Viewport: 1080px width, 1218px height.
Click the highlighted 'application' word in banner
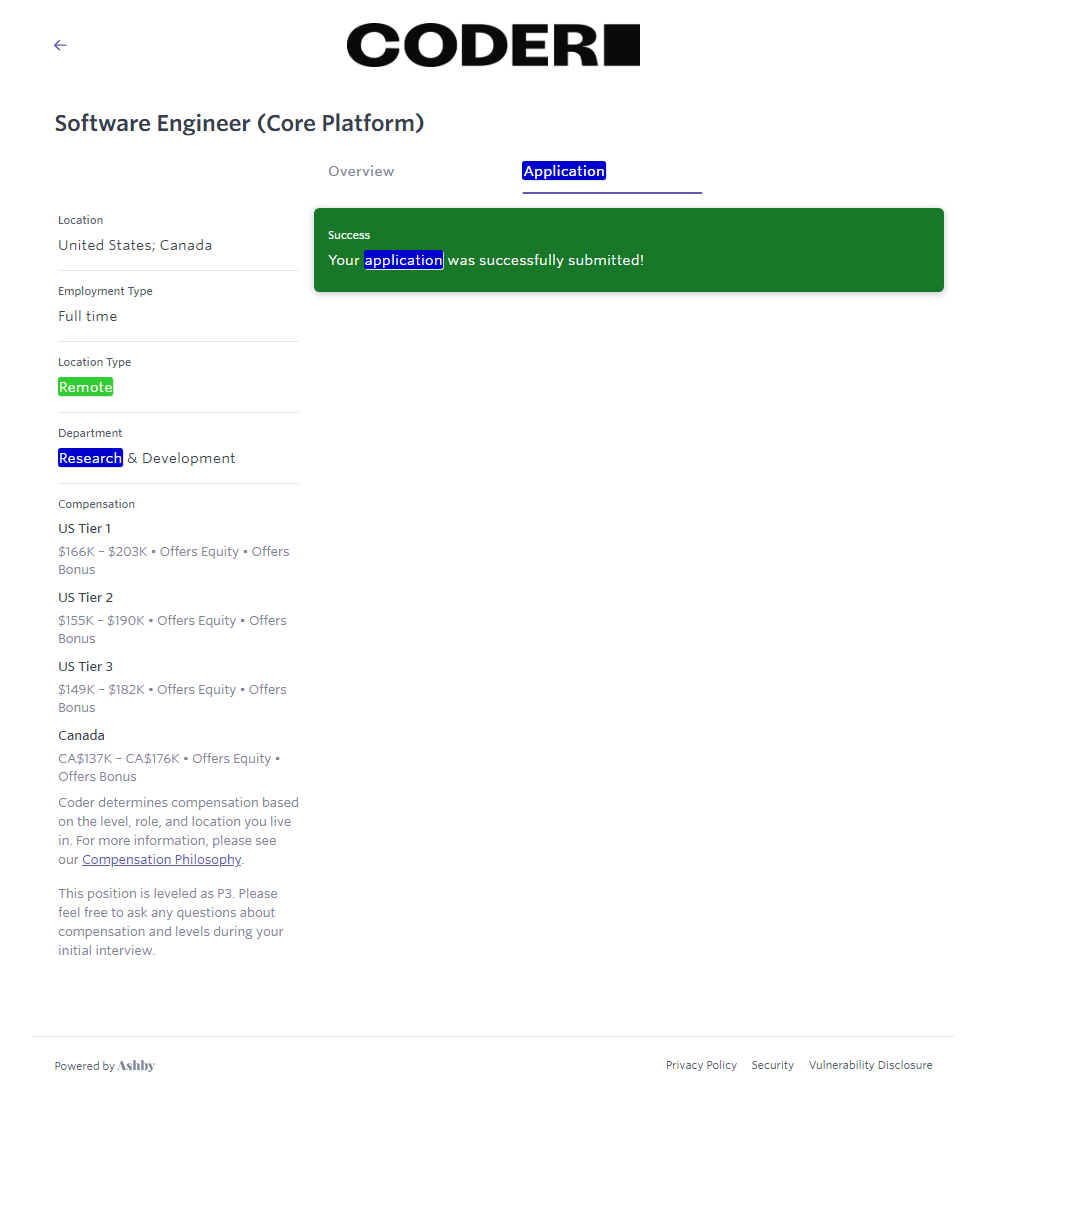403,260
